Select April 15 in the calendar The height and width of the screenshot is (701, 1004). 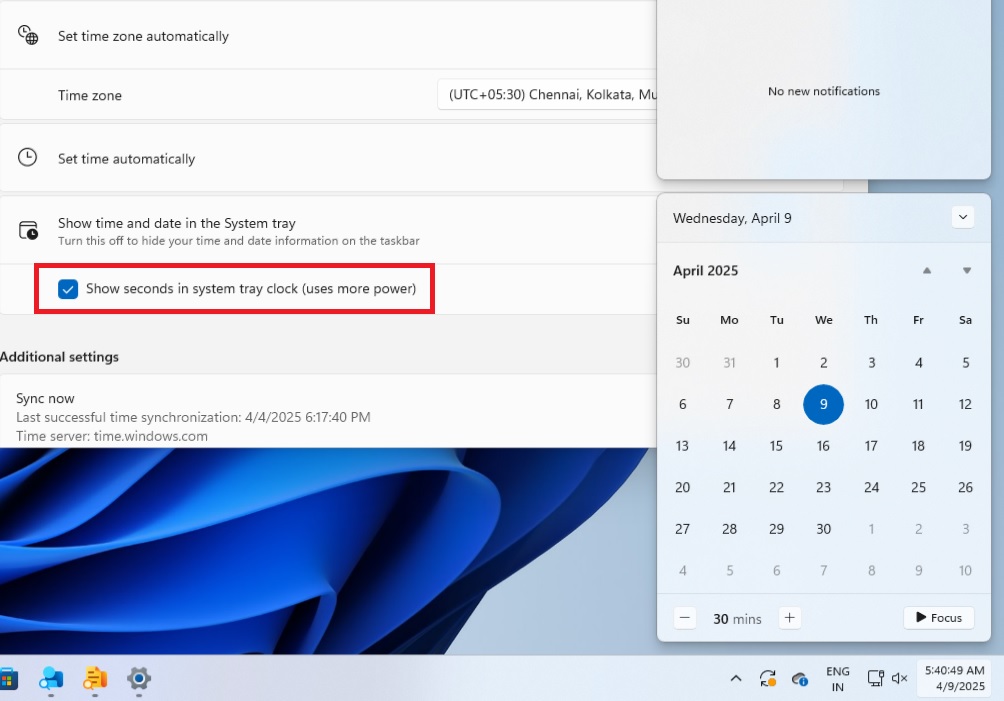(x=776, y=446)
